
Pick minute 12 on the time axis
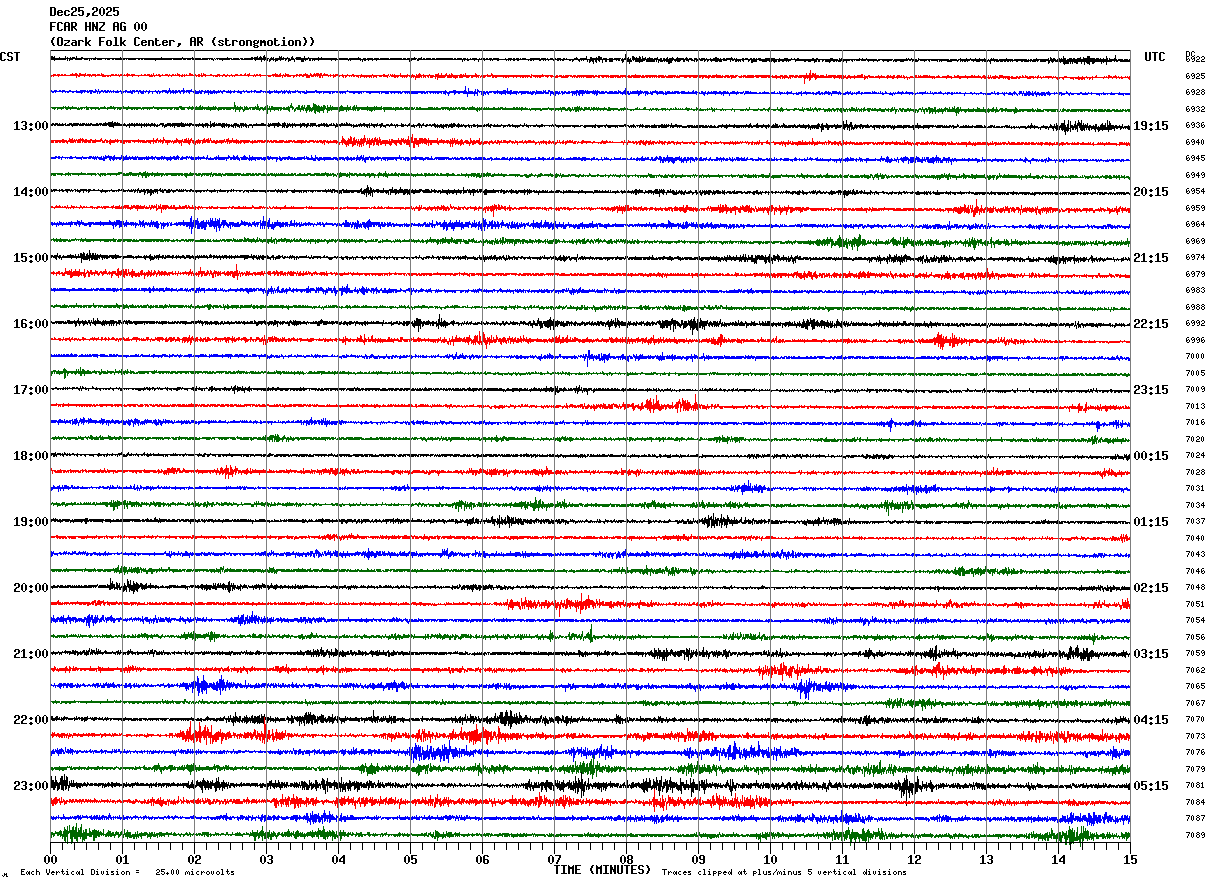point(914,859)
